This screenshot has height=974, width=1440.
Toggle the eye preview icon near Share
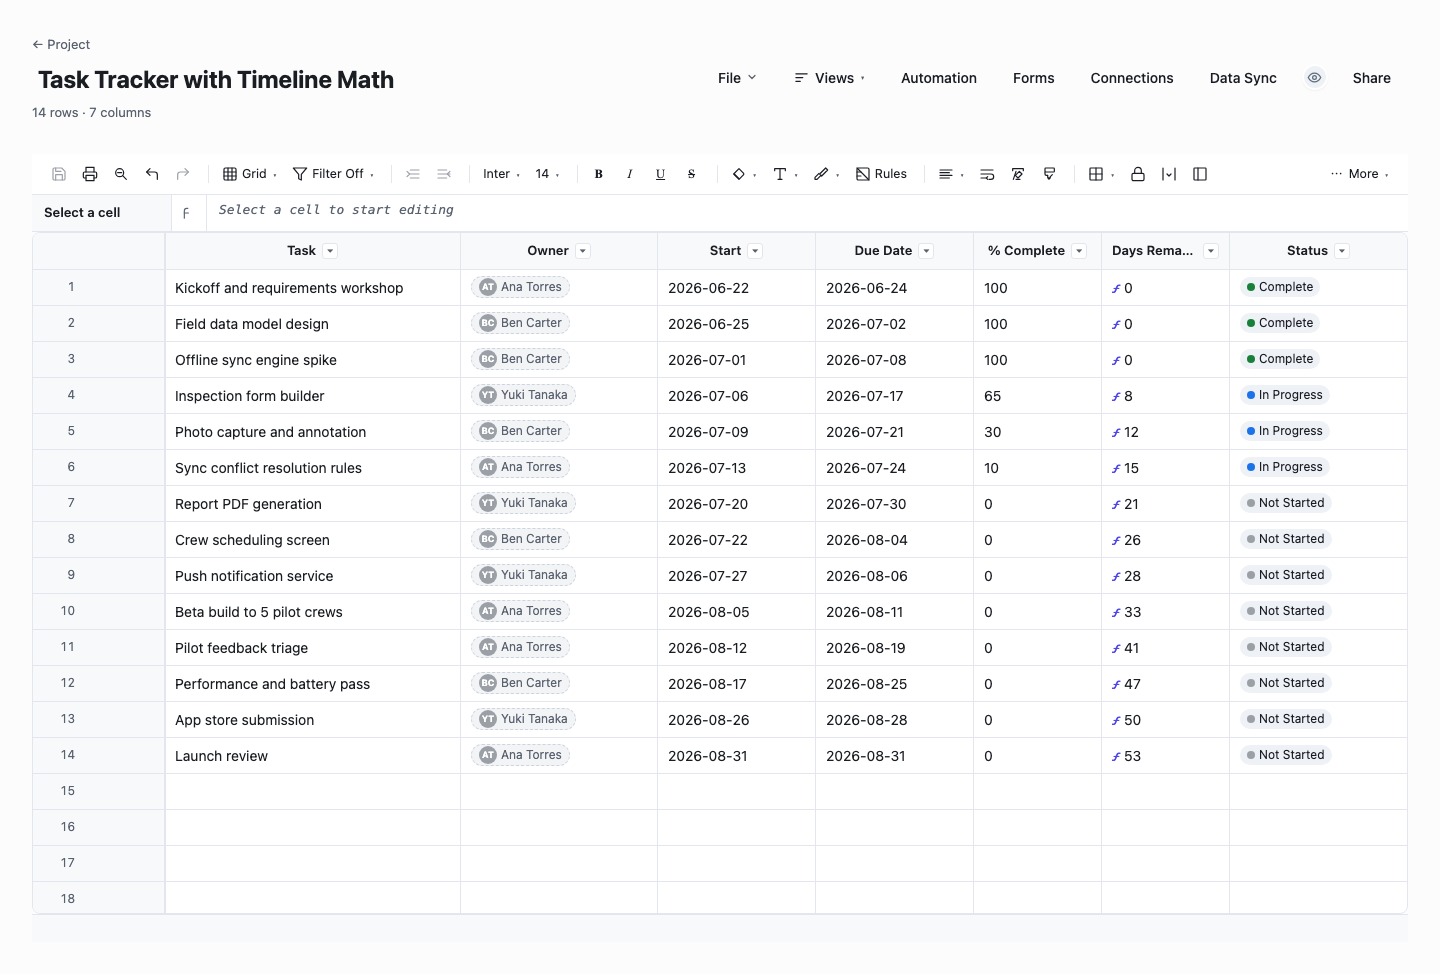pyautogui.click(x=1315, y=78)
